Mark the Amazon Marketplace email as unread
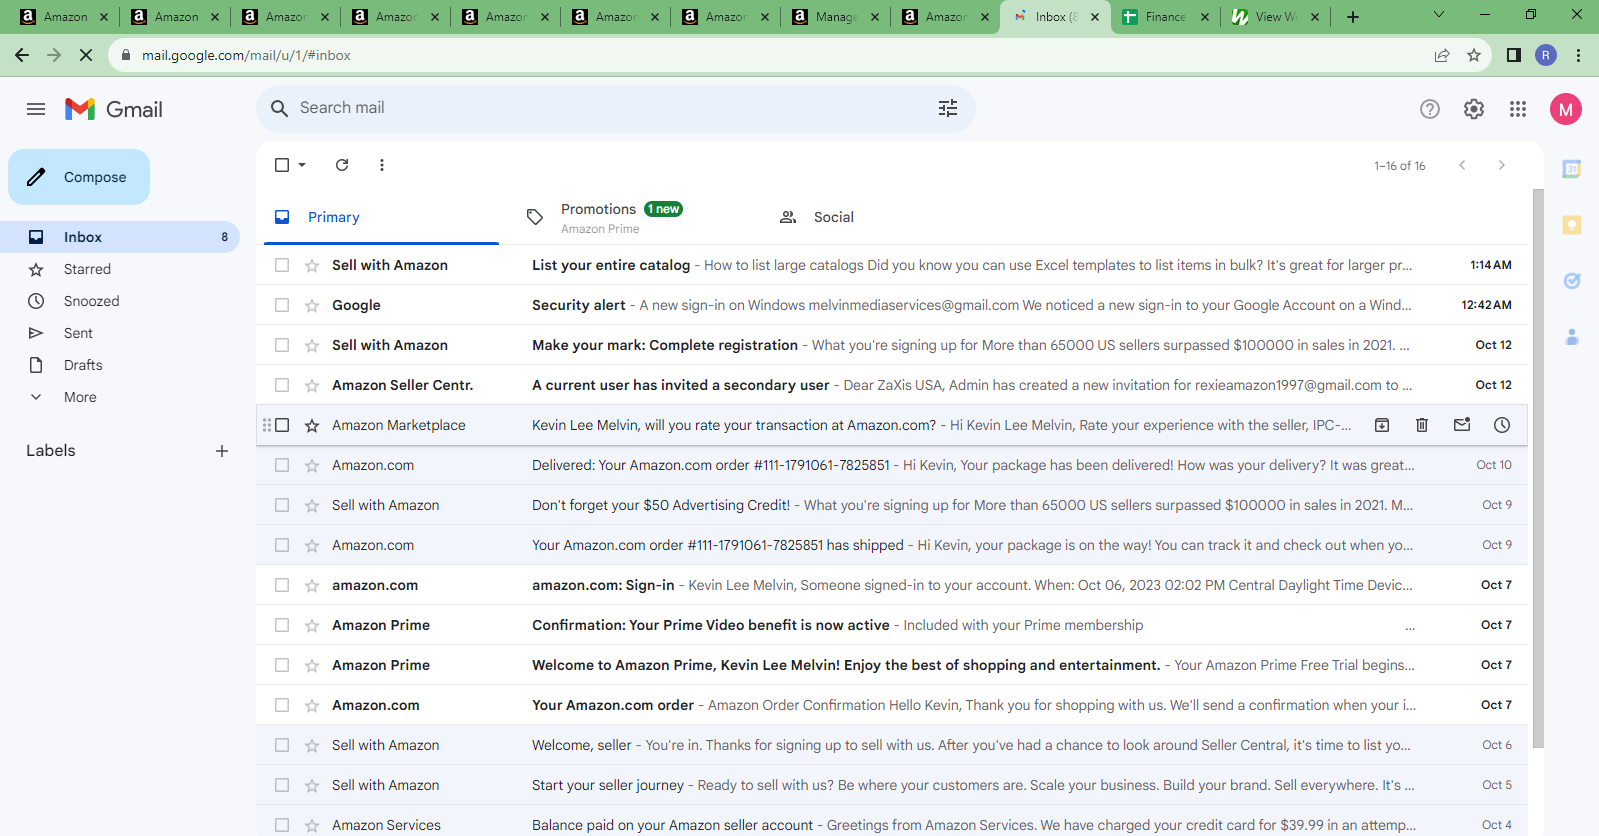 point(1462,425)
